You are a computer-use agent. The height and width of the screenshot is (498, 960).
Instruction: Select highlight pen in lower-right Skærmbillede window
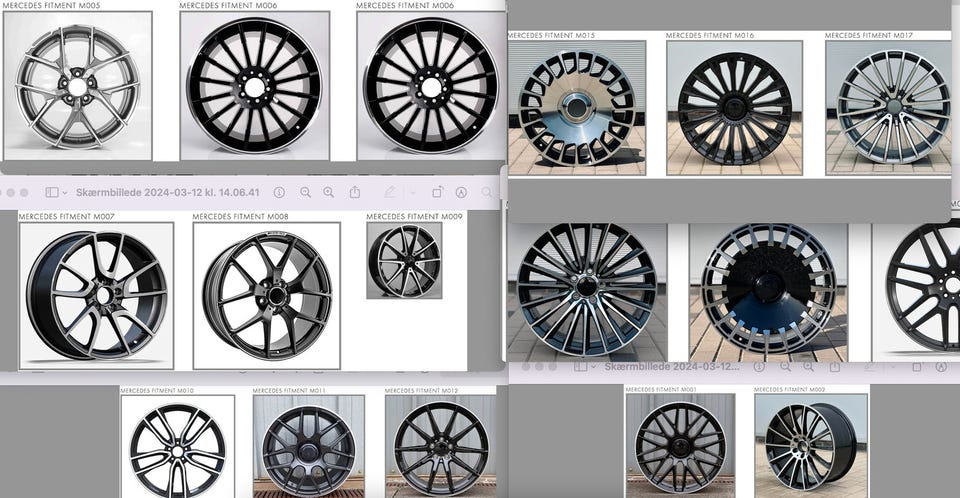coord(869,367)
